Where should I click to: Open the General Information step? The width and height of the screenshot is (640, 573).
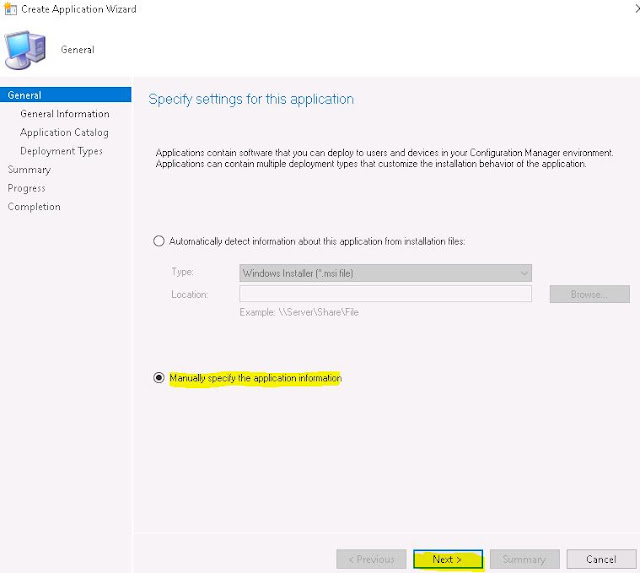(65, 113)
